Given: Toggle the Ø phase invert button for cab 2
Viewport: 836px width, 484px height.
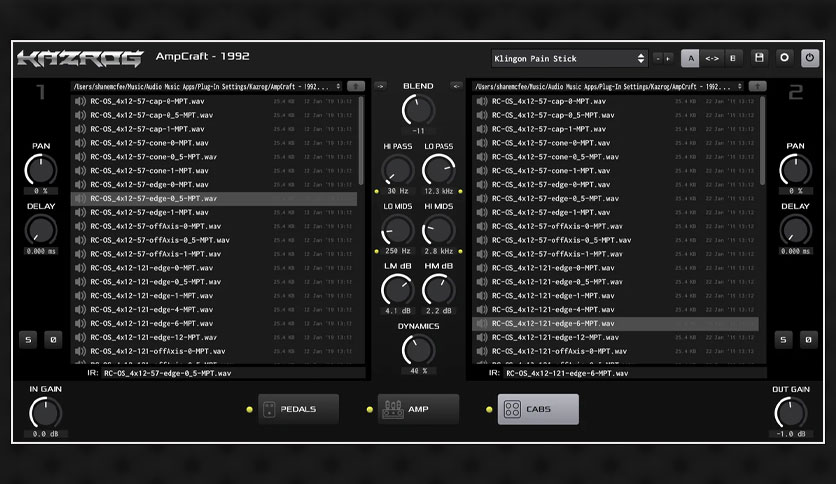Looking at the screenshot, I should pyautogui.click(x=808, y=340).
